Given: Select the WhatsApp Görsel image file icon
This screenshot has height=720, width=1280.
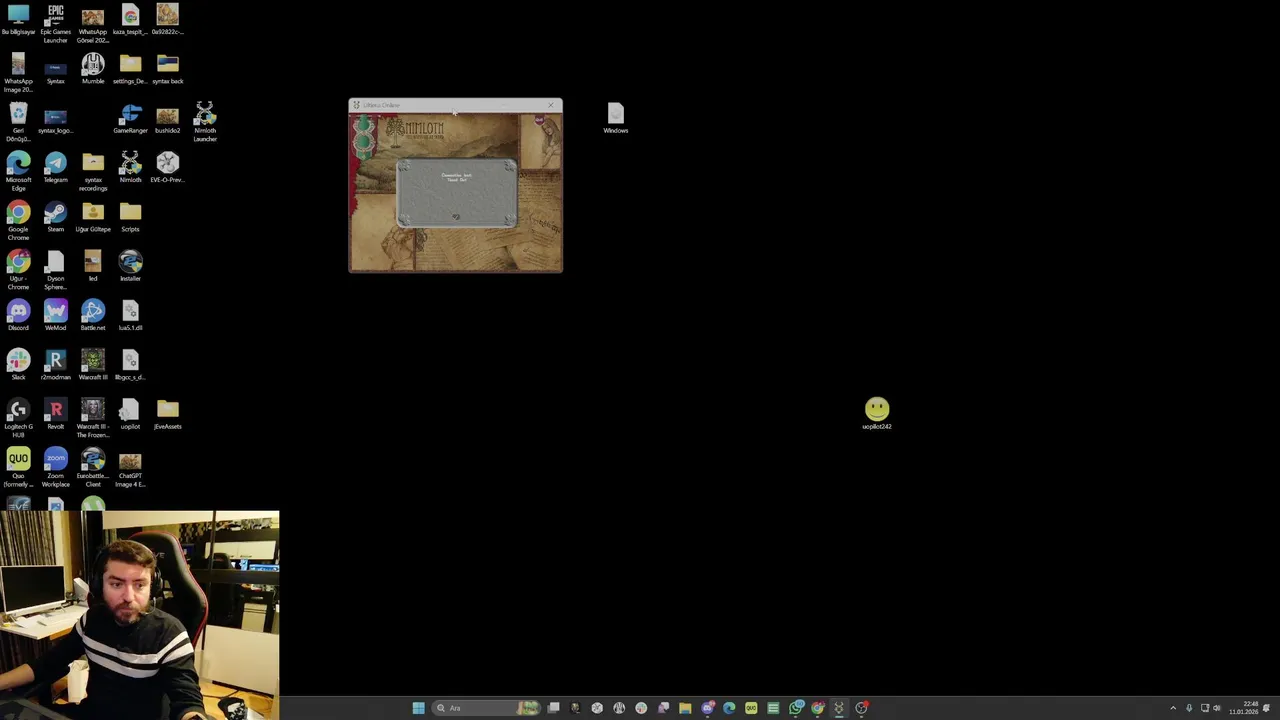Looking at the screenshot, I should 93,23.
